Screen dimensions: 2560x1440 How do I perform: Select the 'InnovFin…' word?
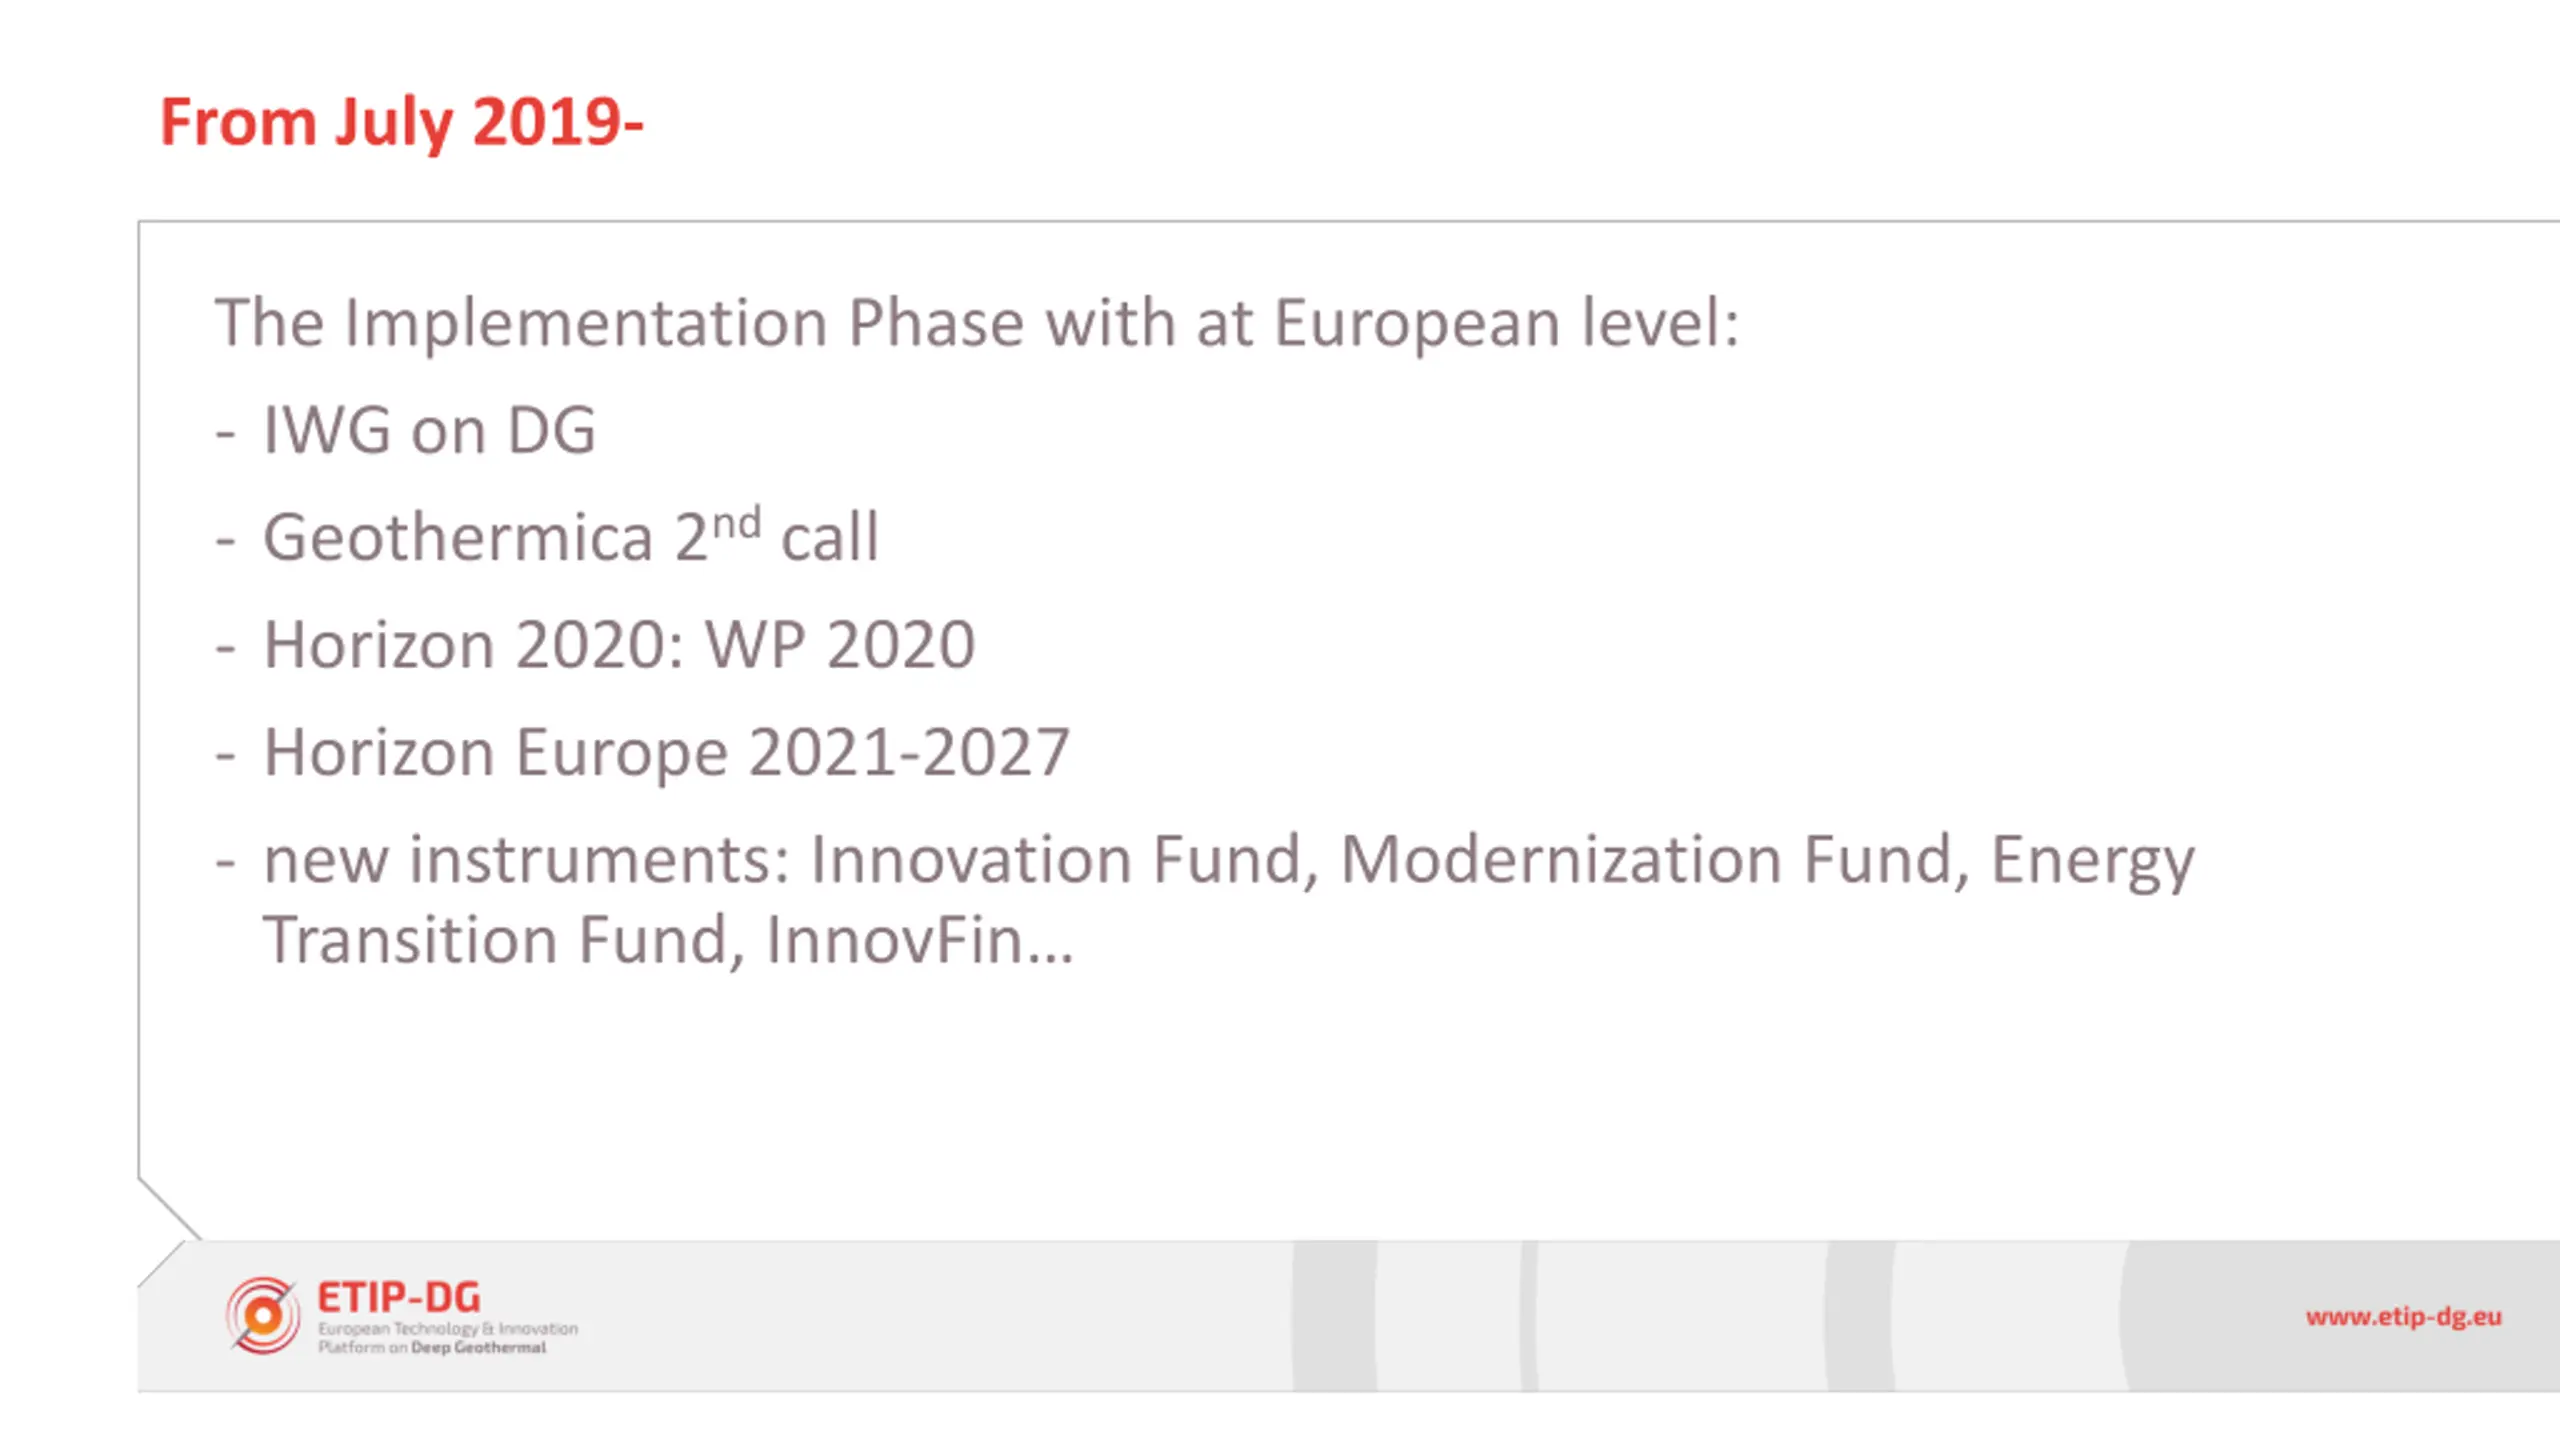(x=920, y=940)
